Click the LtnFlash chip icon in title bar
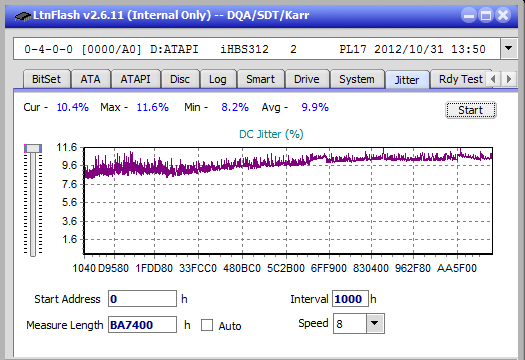The width and height of the screenshot is (525, 360). [x=23, y=15]
